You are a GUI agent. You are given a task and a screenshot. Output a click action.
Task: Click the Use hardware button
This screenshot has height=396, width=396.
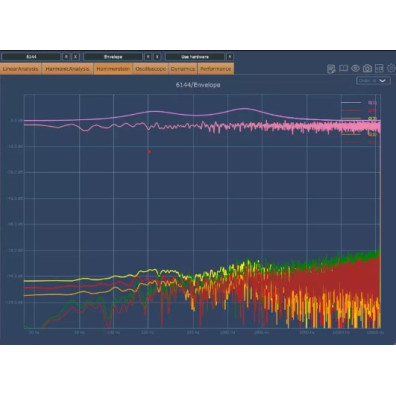(195, 57)
